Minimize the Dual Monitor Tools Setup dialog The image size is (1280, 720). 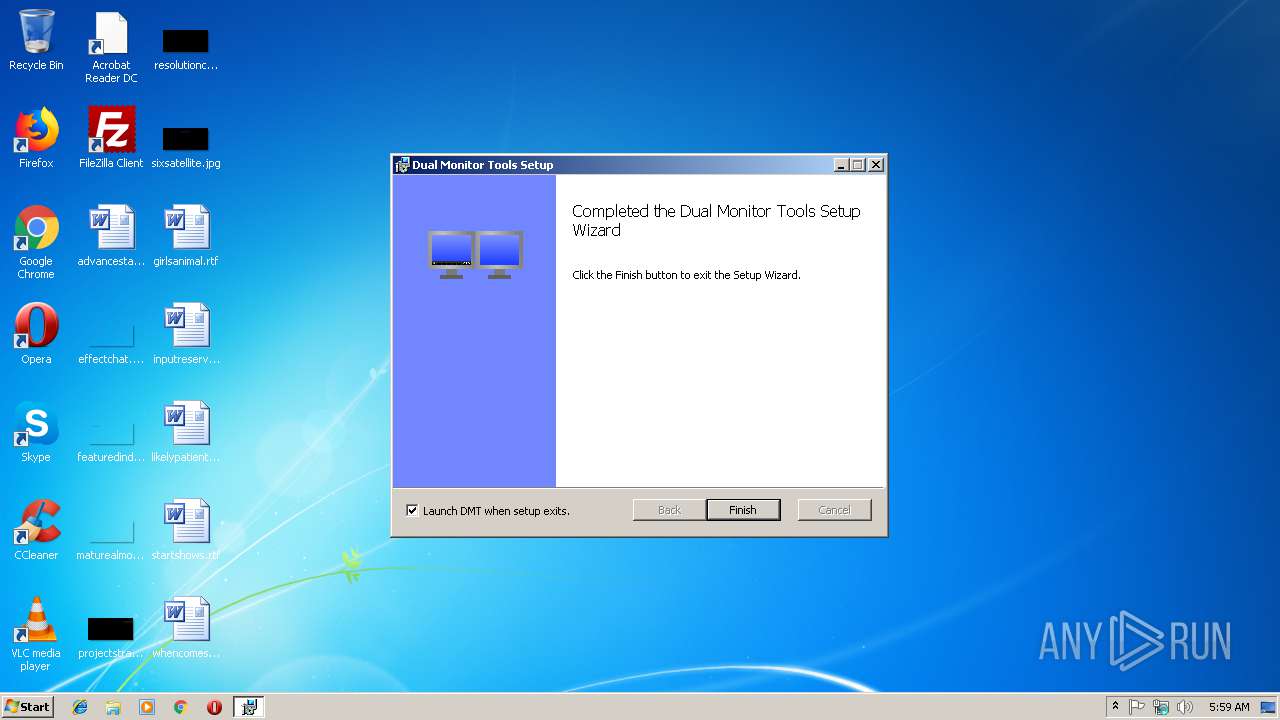[x=841, y=165]
